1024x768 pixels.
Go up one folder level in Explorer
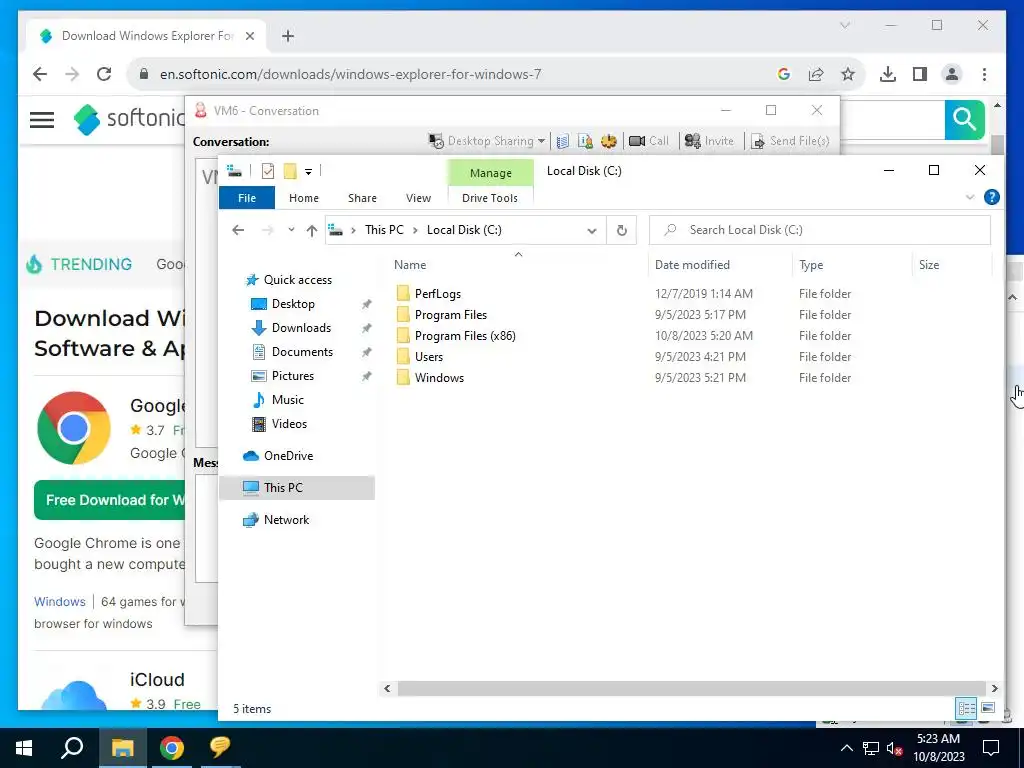click(312, 231)
